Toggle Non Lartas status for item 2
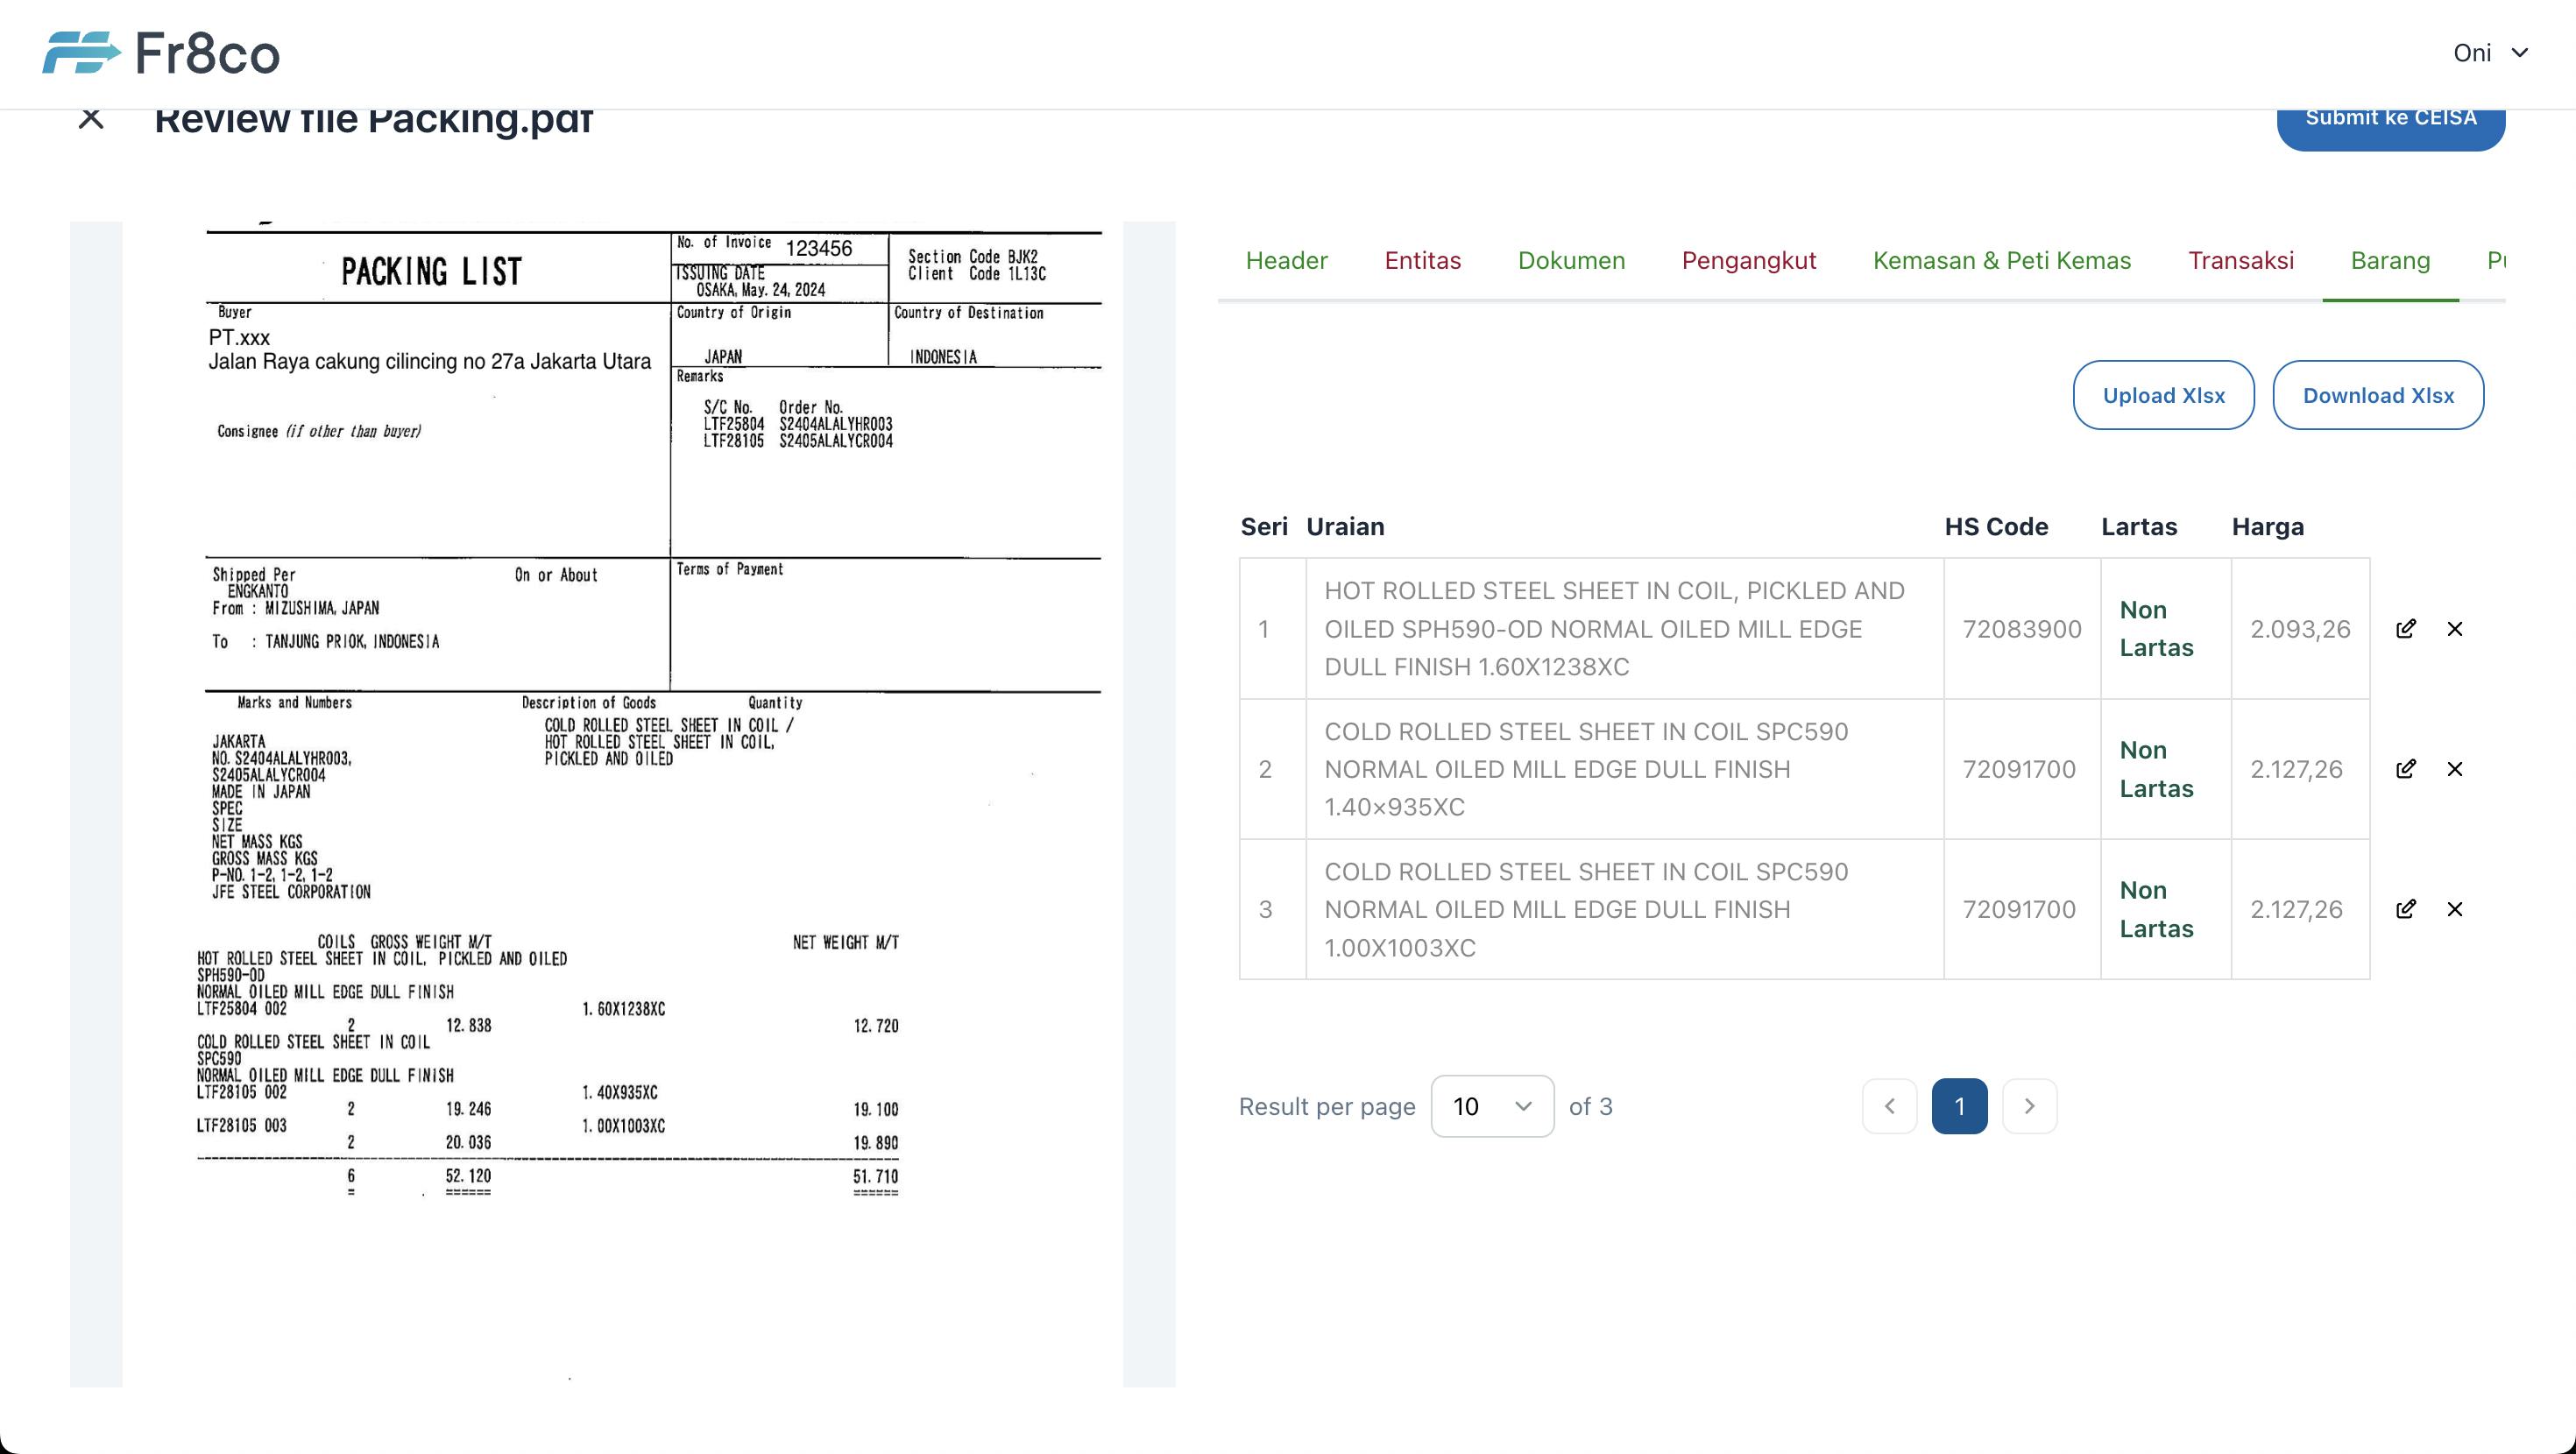This screenshot has width=2576, height=1454. point(2156,767)
